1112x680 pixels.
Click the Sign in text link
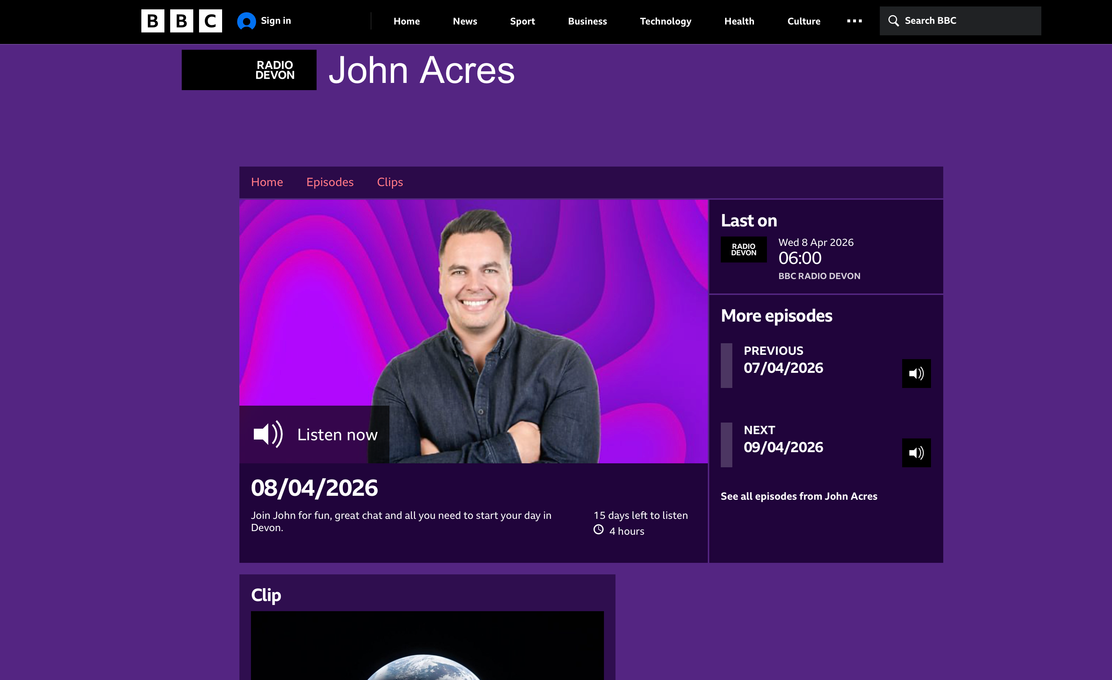(x=276, y=21)
